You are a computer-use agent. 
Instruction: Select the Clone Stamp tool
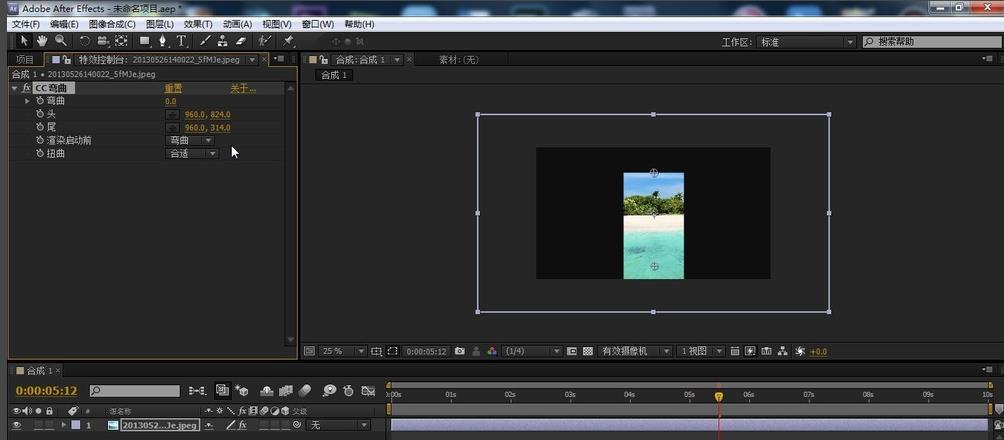pyautogui.click(x=222, y=41)
